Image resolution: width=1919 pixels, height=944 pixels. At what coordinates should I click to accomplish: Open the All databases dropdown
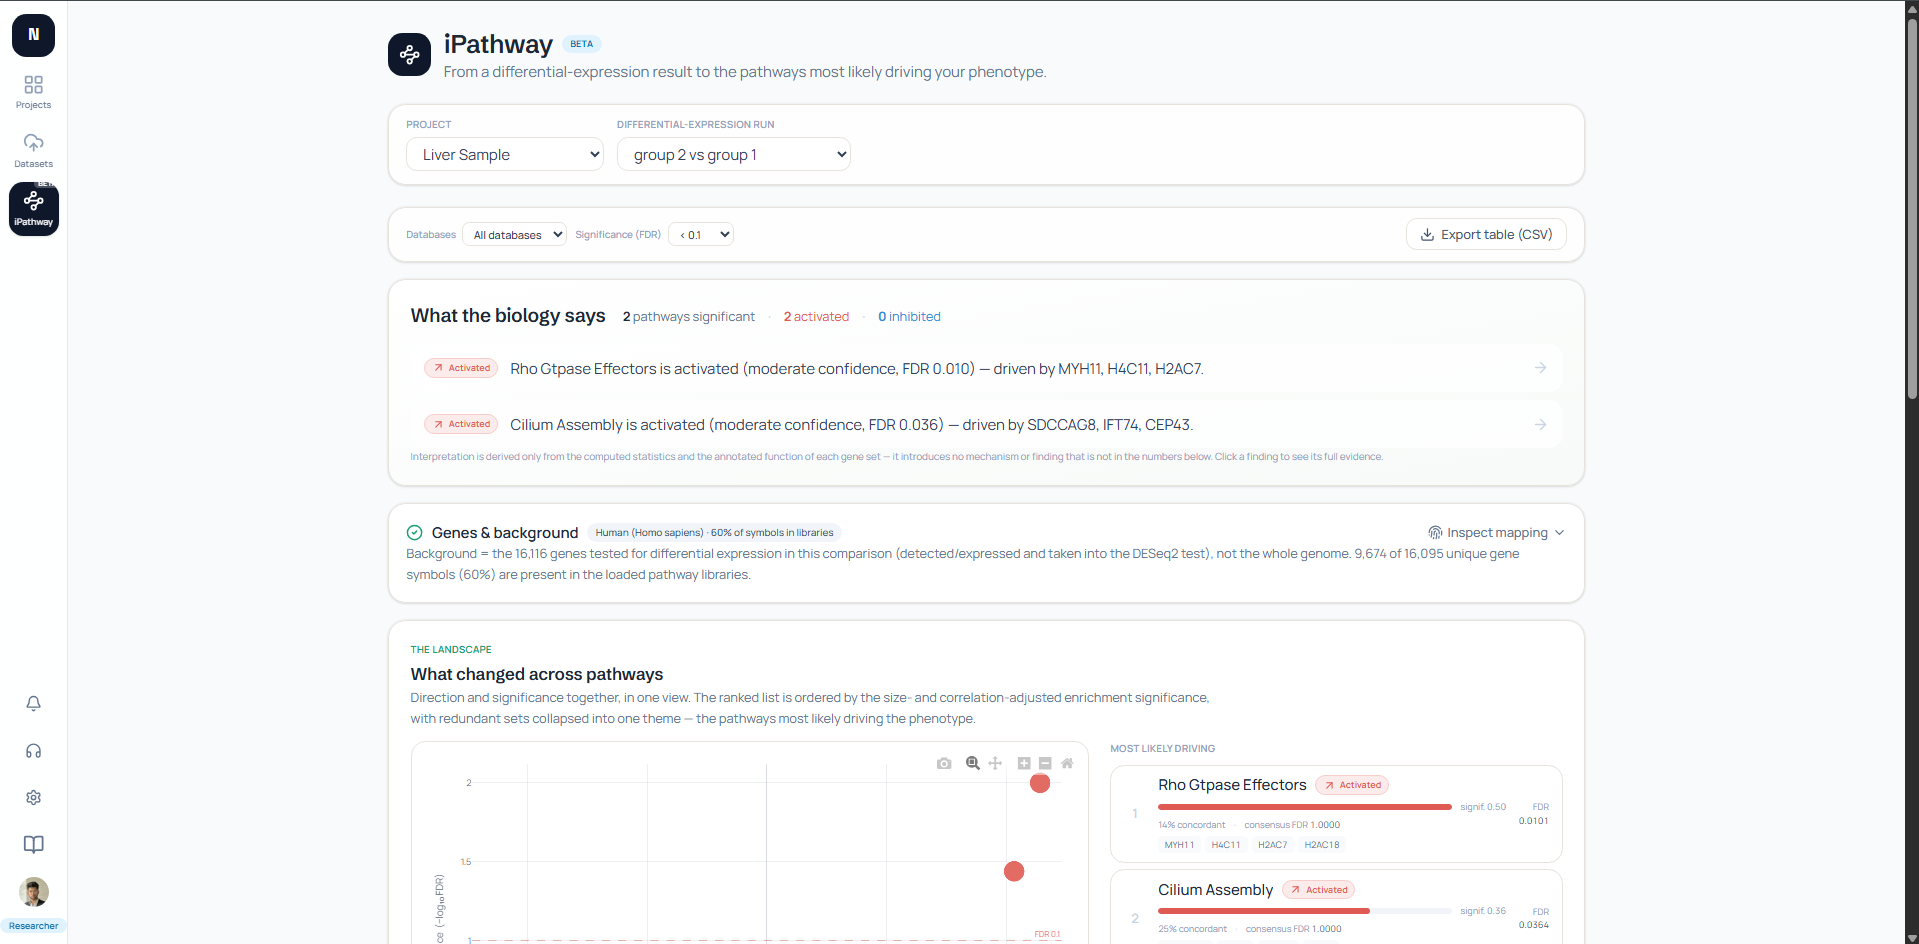pos(514,235)
